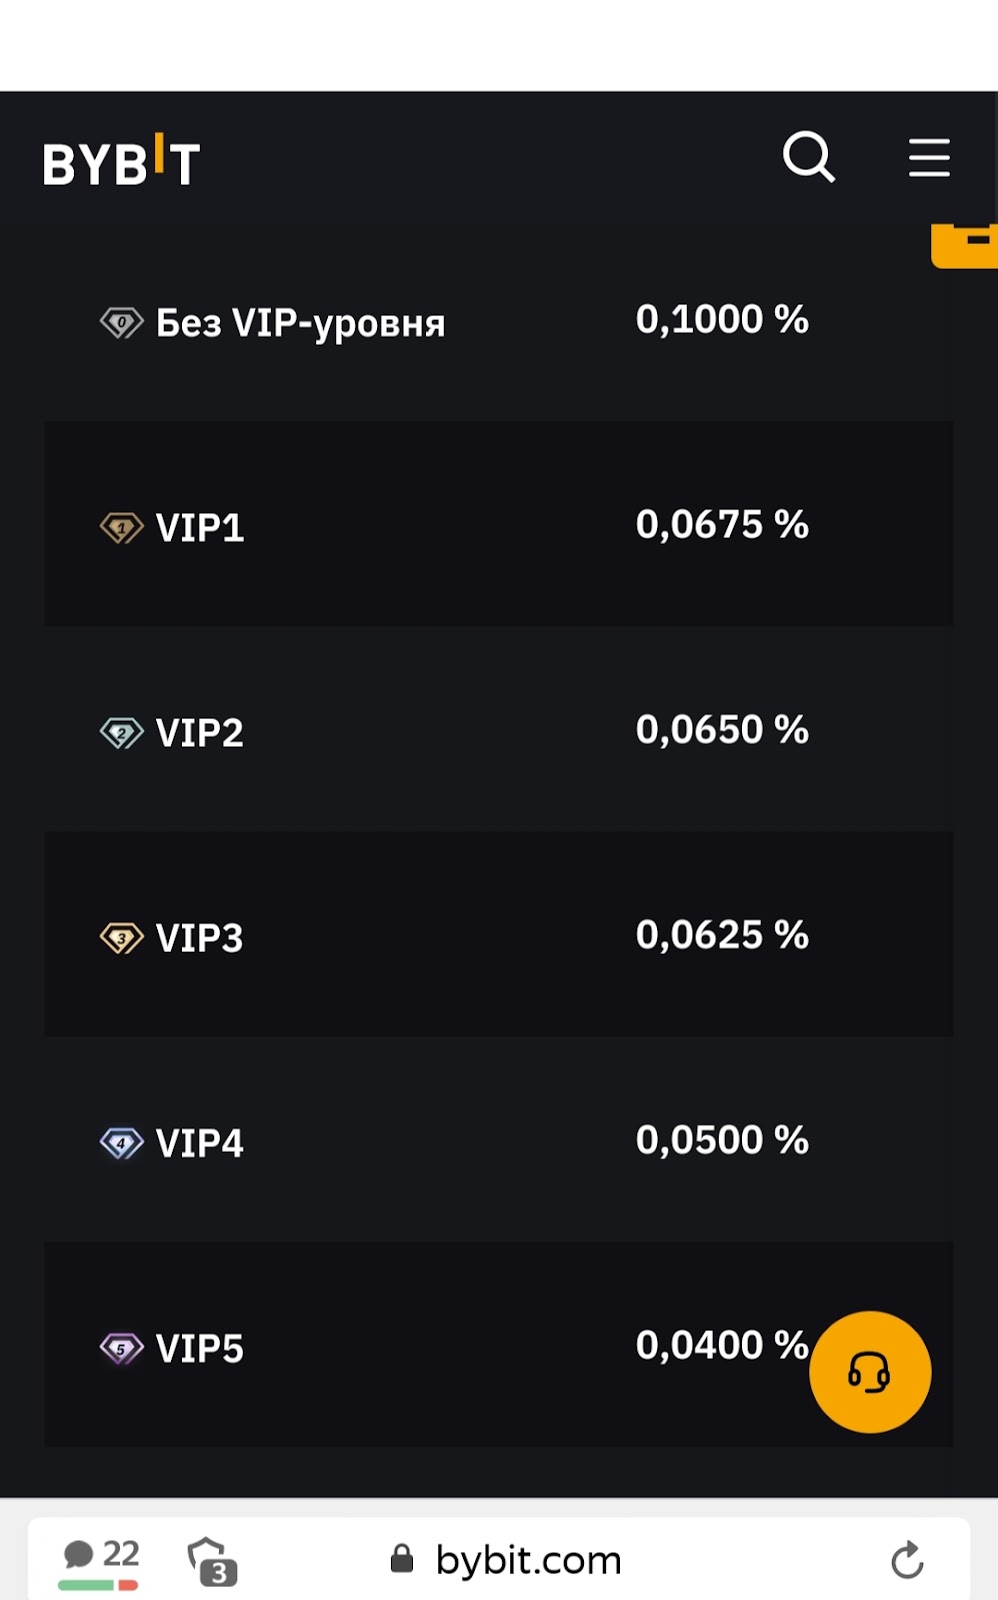The image size is (998, 1600).
Task: Click the VIP5 purple badge icon
Action: pos(122,1348)
